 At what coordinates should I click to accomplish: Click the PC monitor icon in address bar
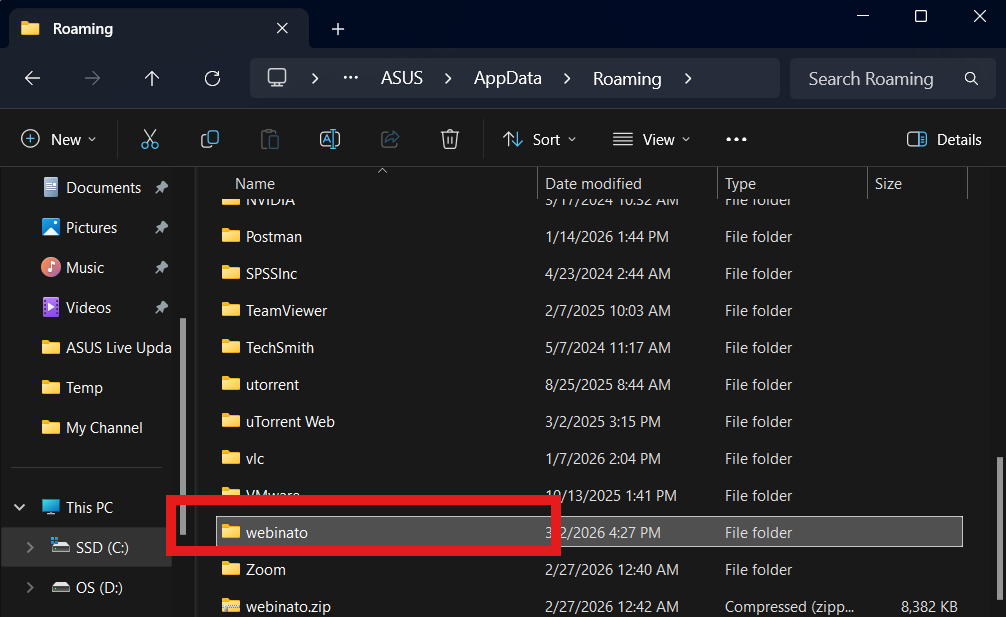pos(277,78)
